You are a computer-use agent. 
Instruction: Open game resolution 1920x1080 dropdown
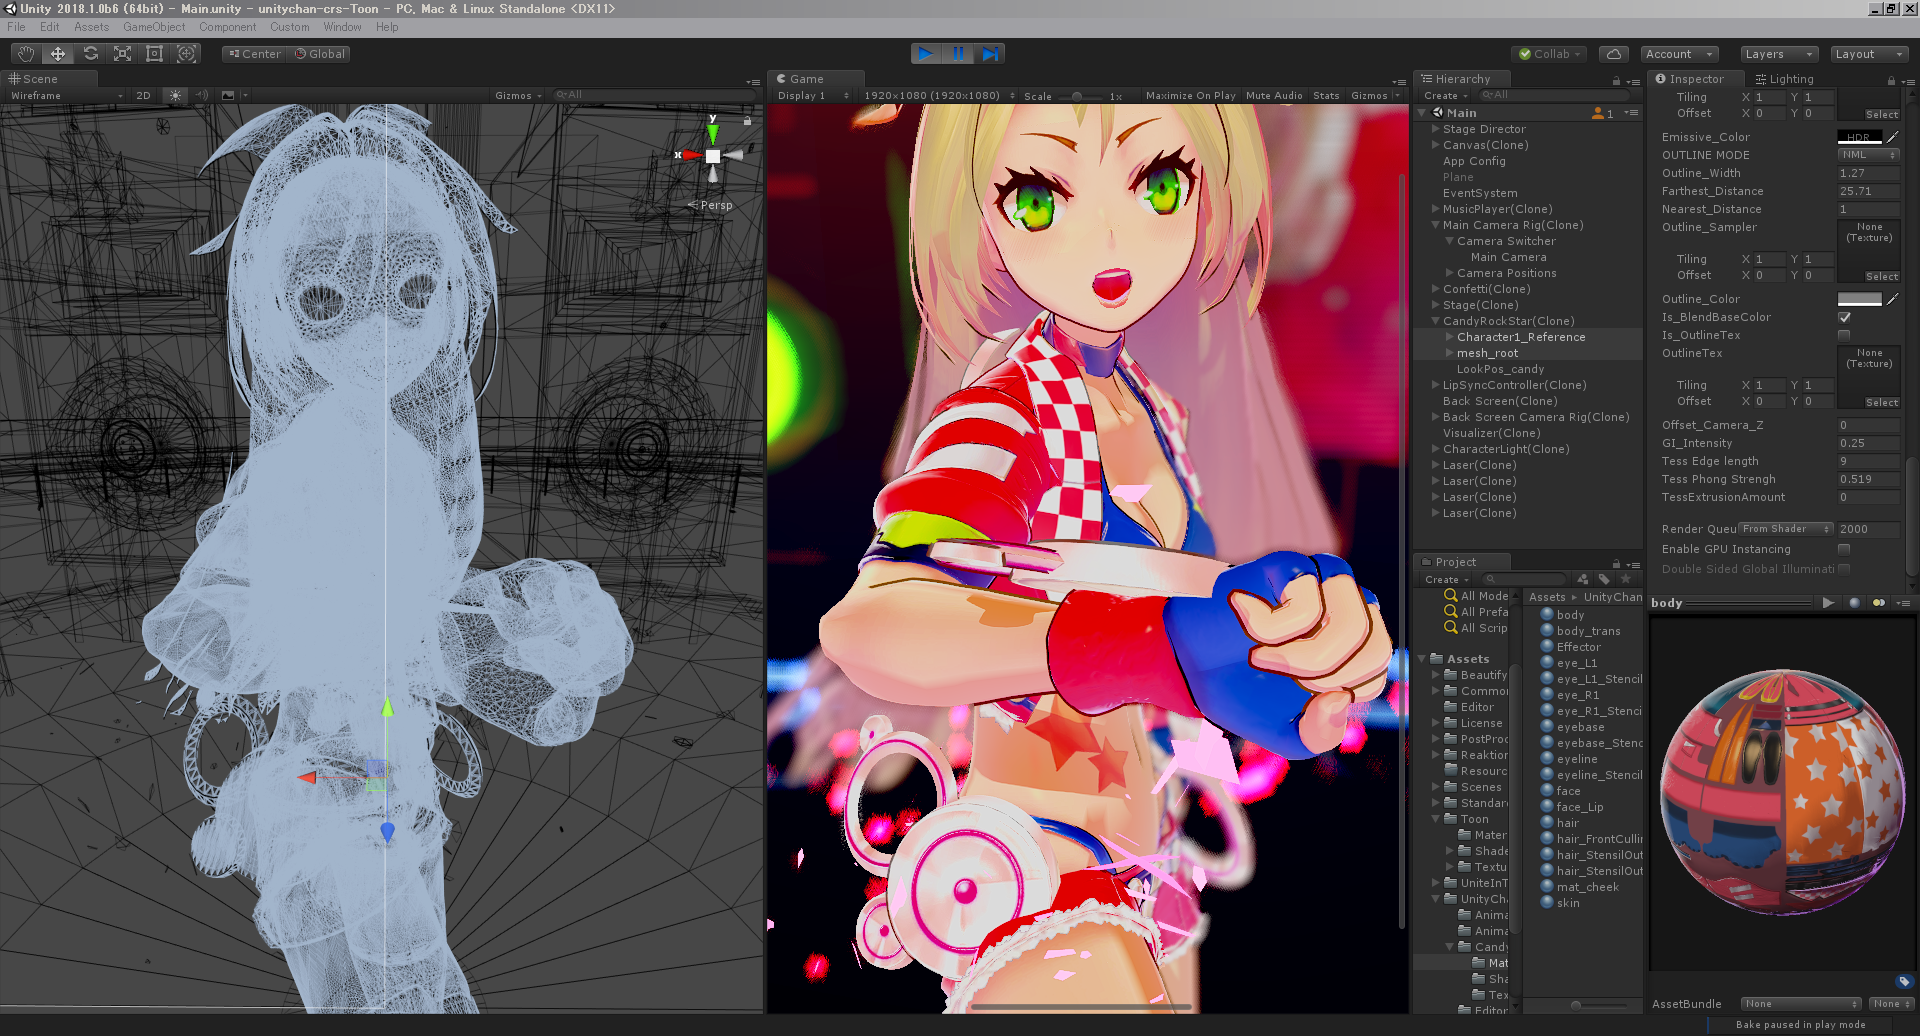coord(939,96)
